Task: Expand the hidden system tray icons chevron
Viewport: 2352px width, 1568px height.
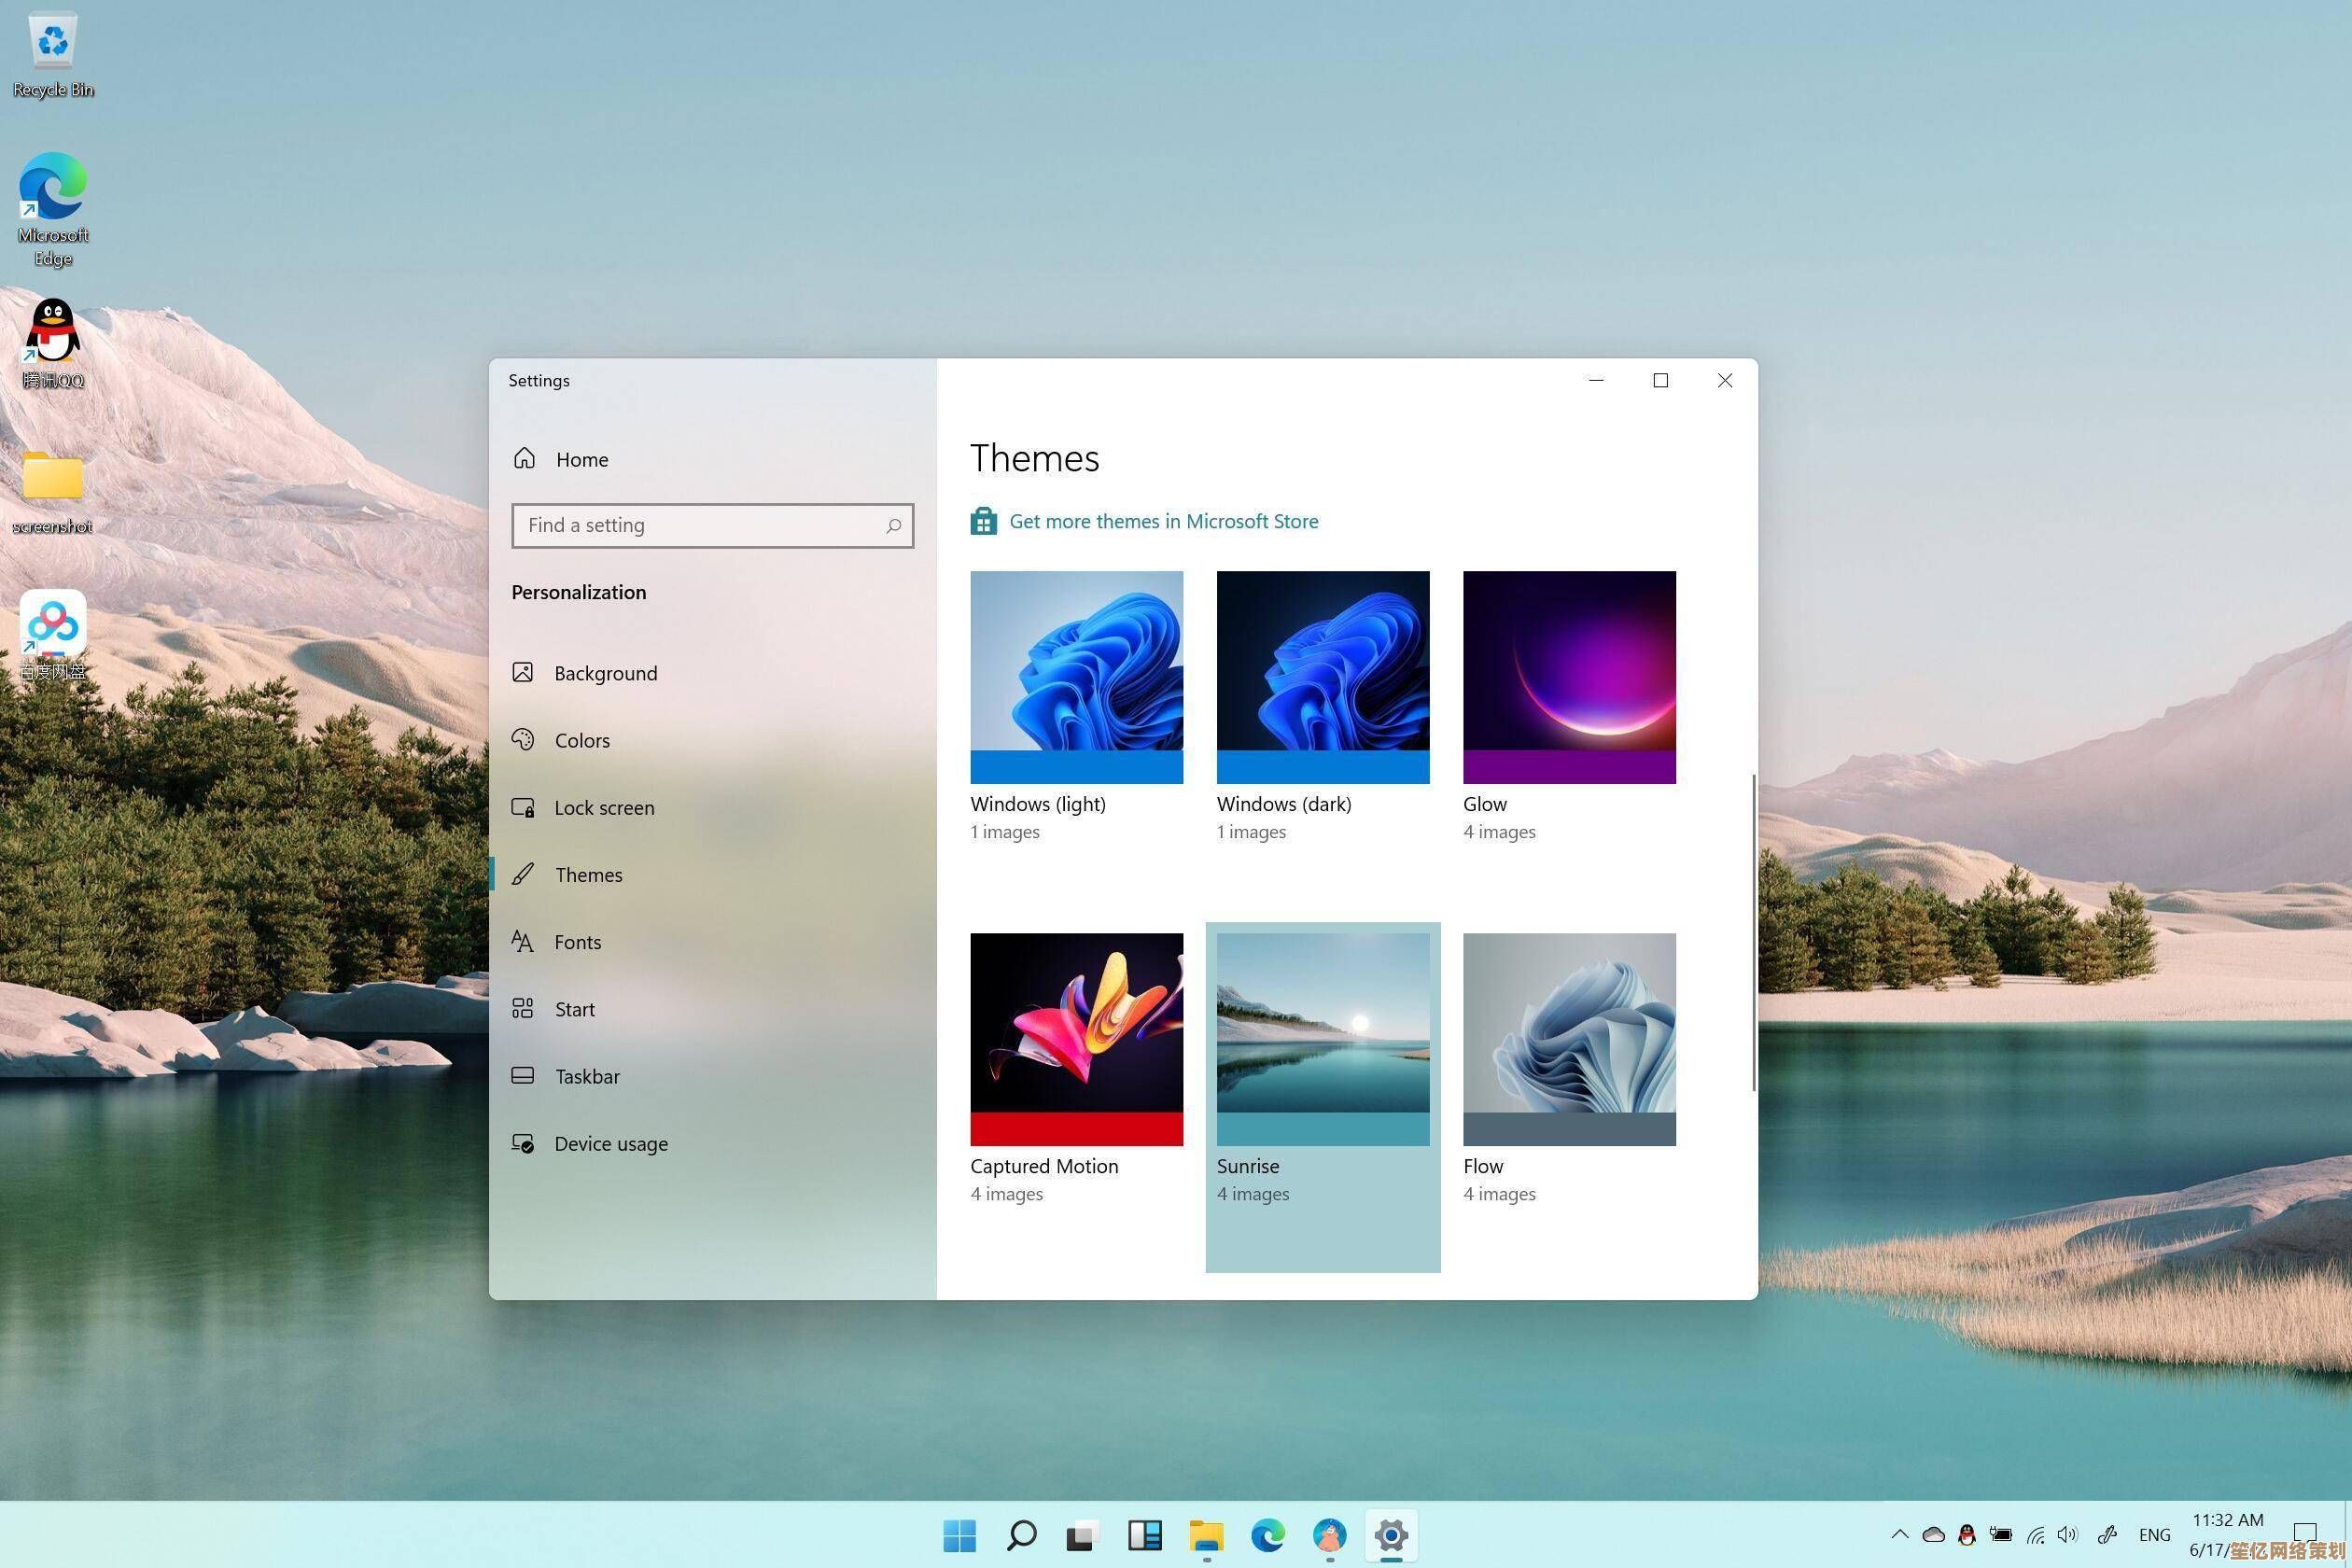Action: 1899,1534
